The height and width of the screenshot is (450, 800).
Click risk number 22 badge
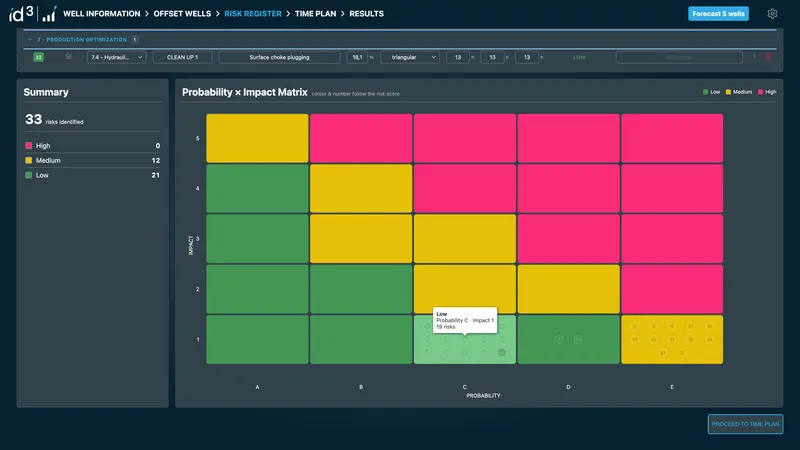click(38, 57)
